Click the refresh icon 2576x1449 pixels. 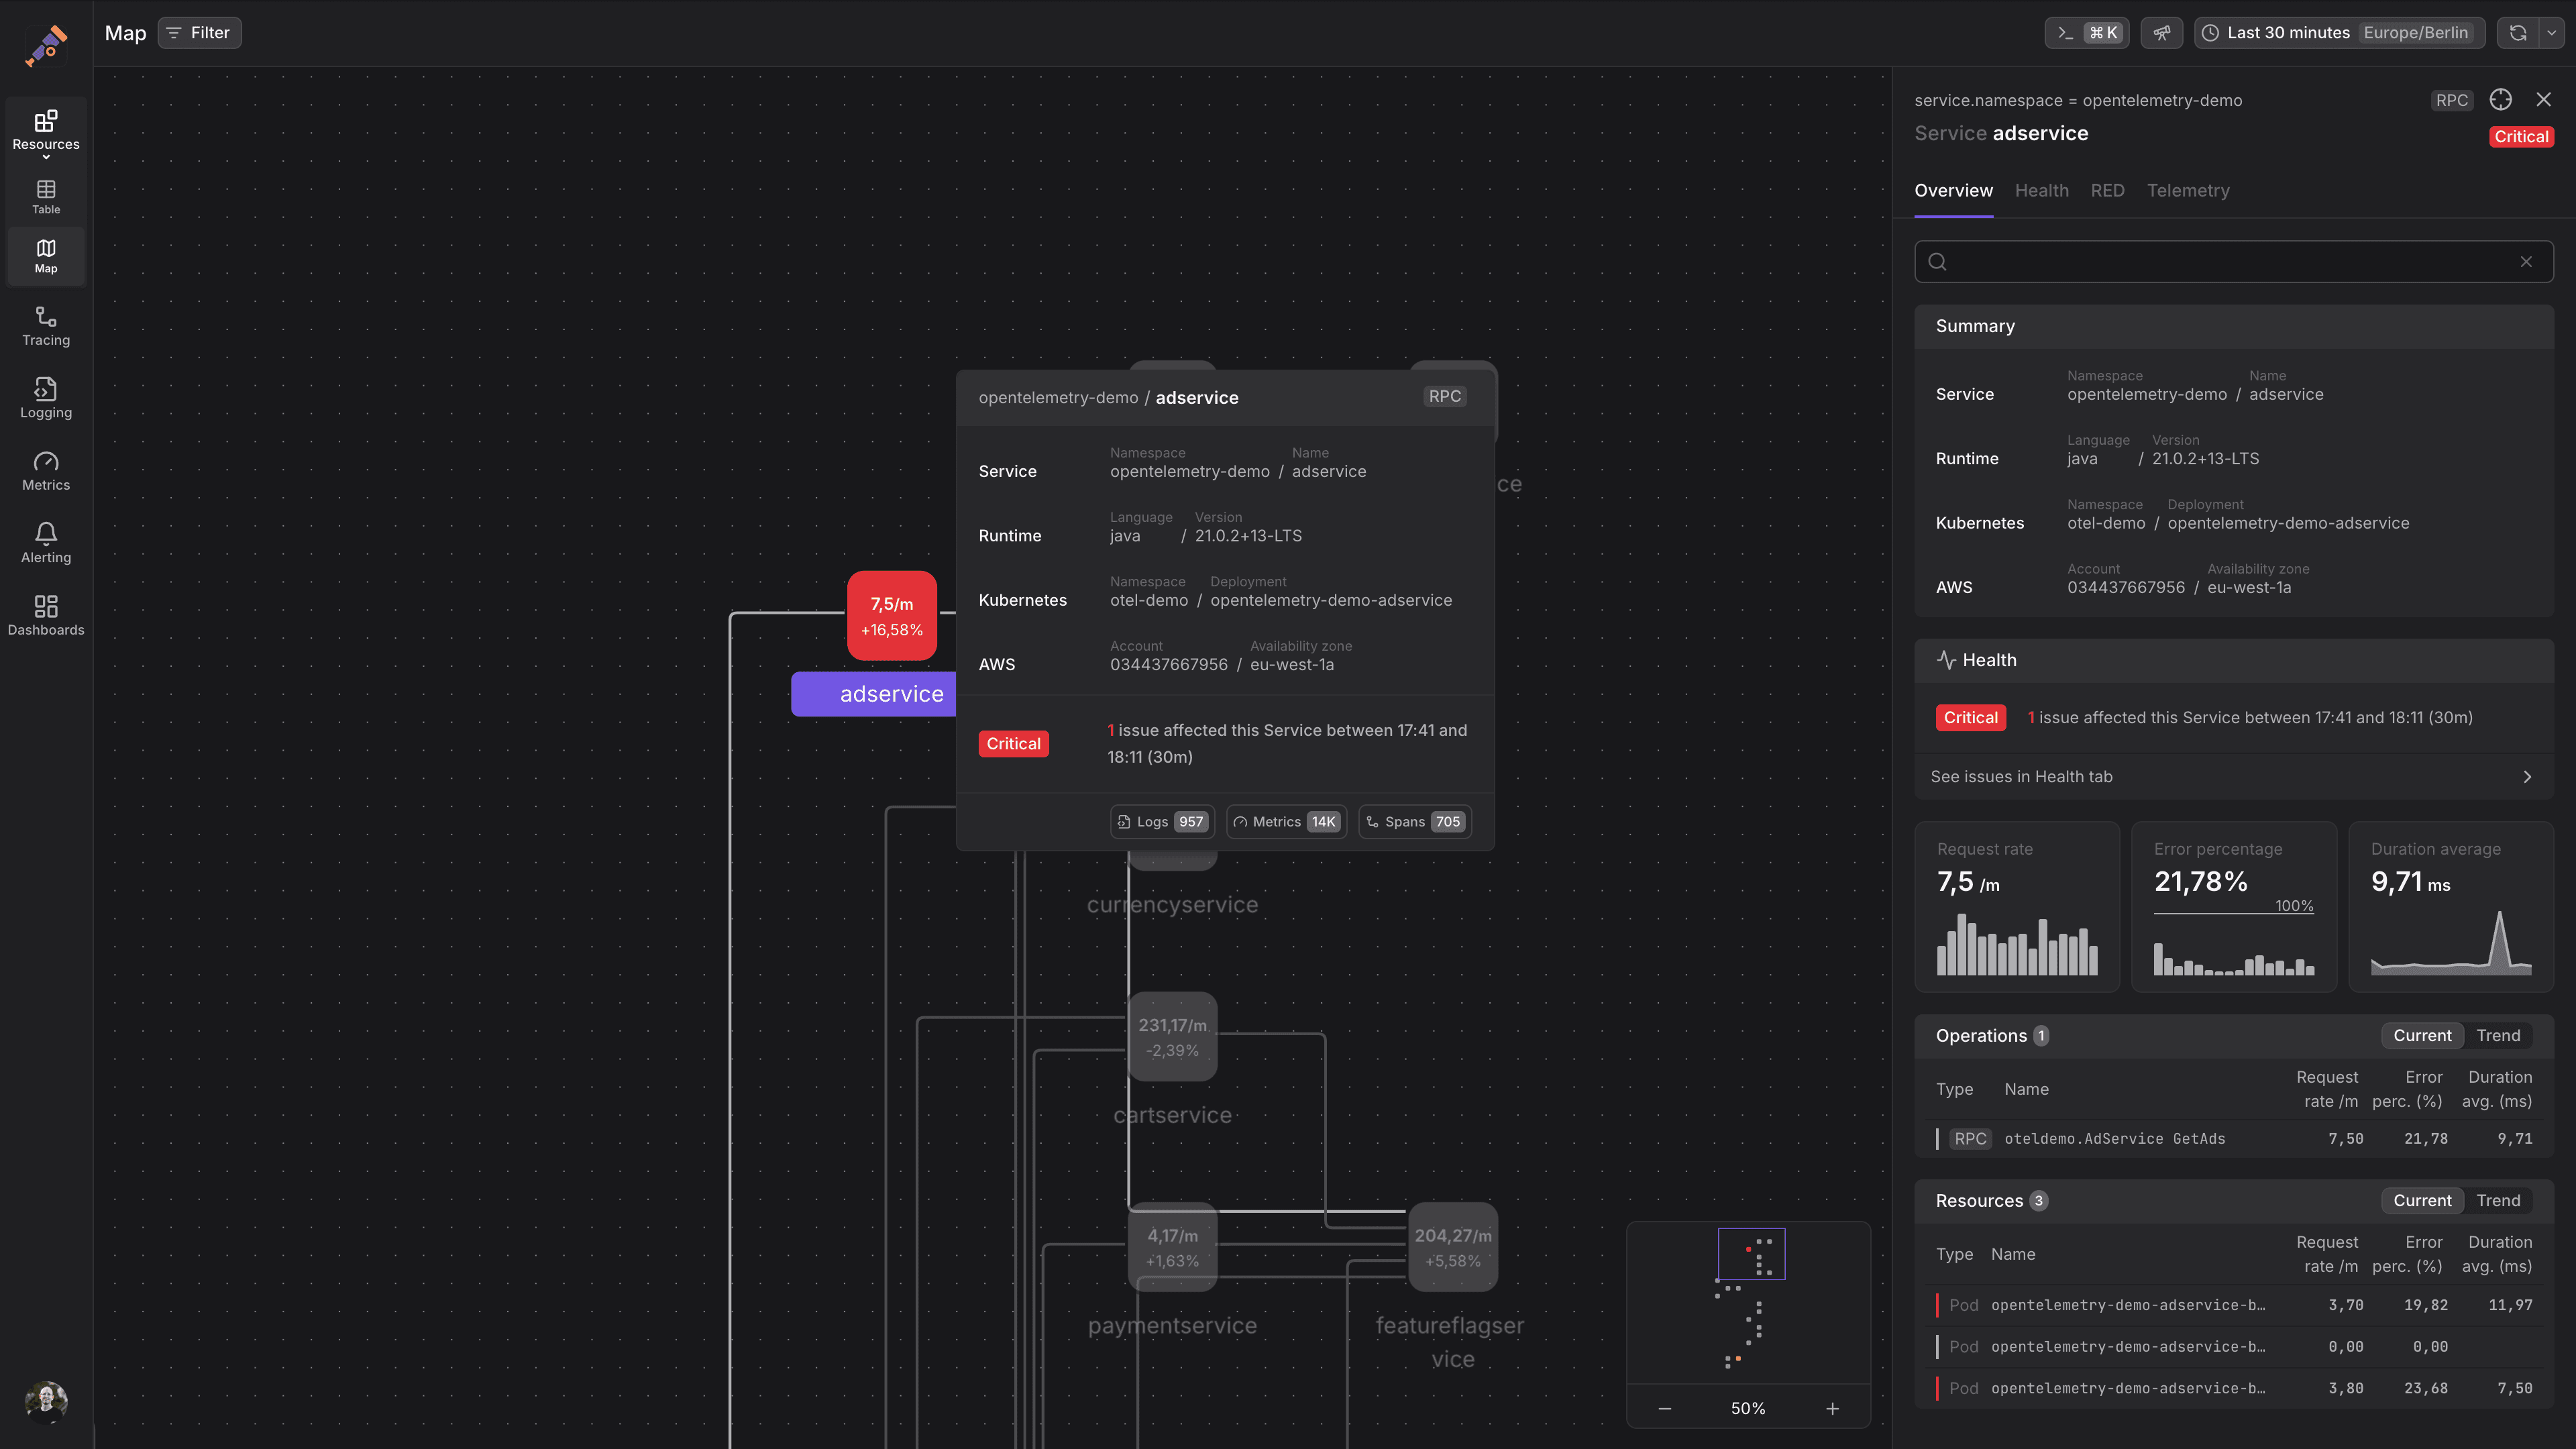(2518, 33)
